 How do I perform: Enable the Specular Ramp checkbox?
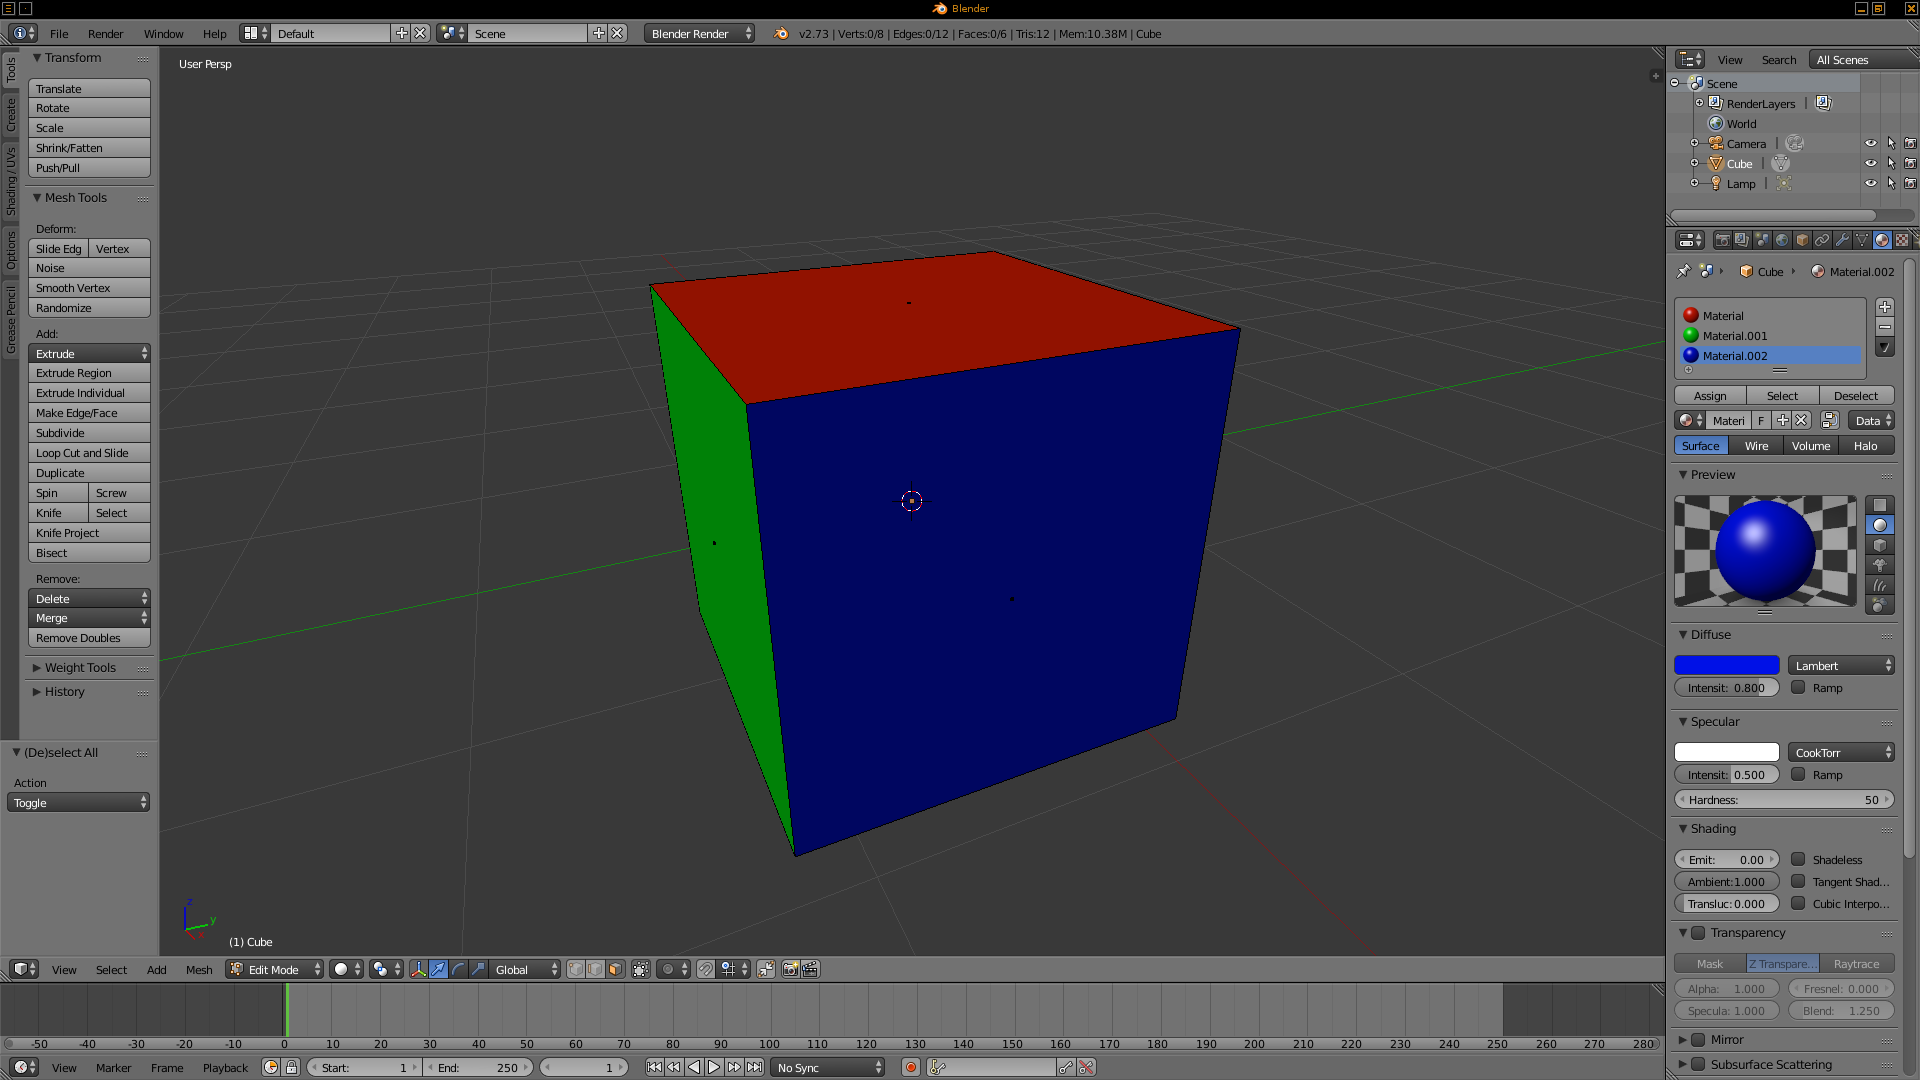pyautogui.click(x=1798, y=774)
